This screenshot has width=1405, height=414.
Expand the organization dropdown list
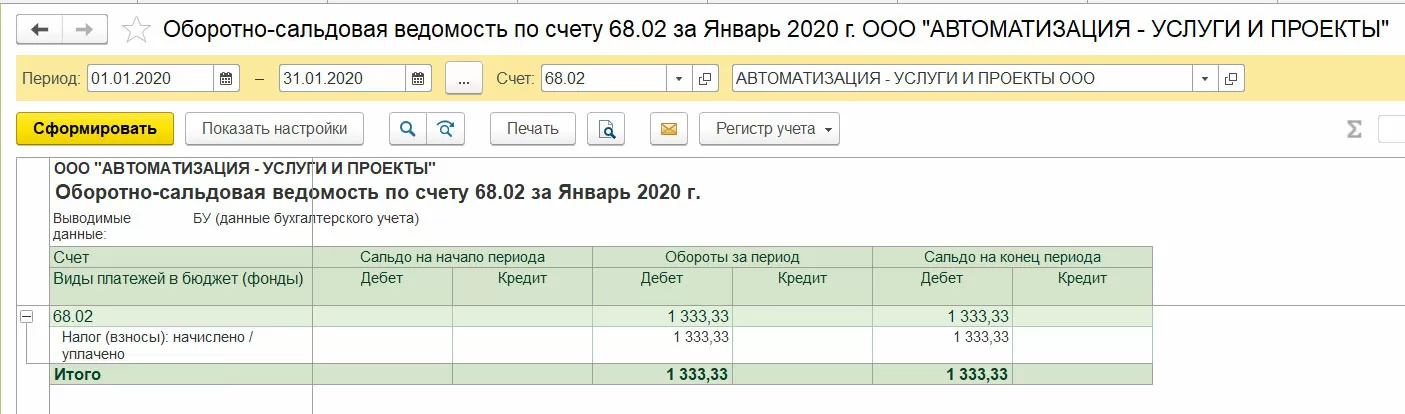1205,78
